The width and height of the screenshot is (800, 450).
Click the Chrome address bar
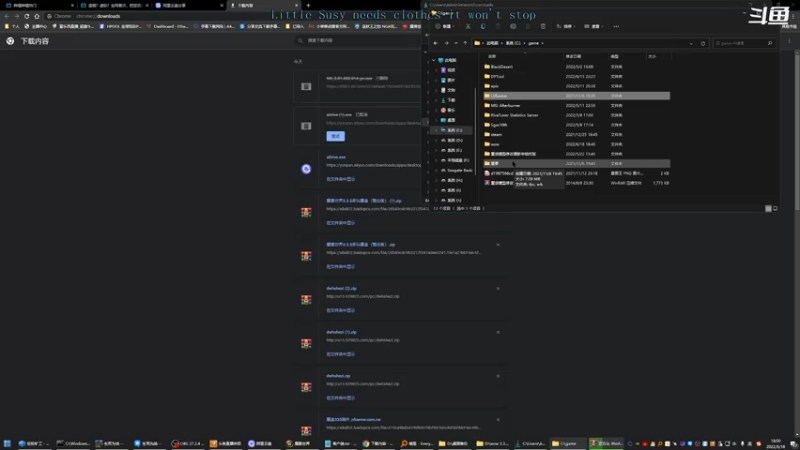tap(235, 16)
